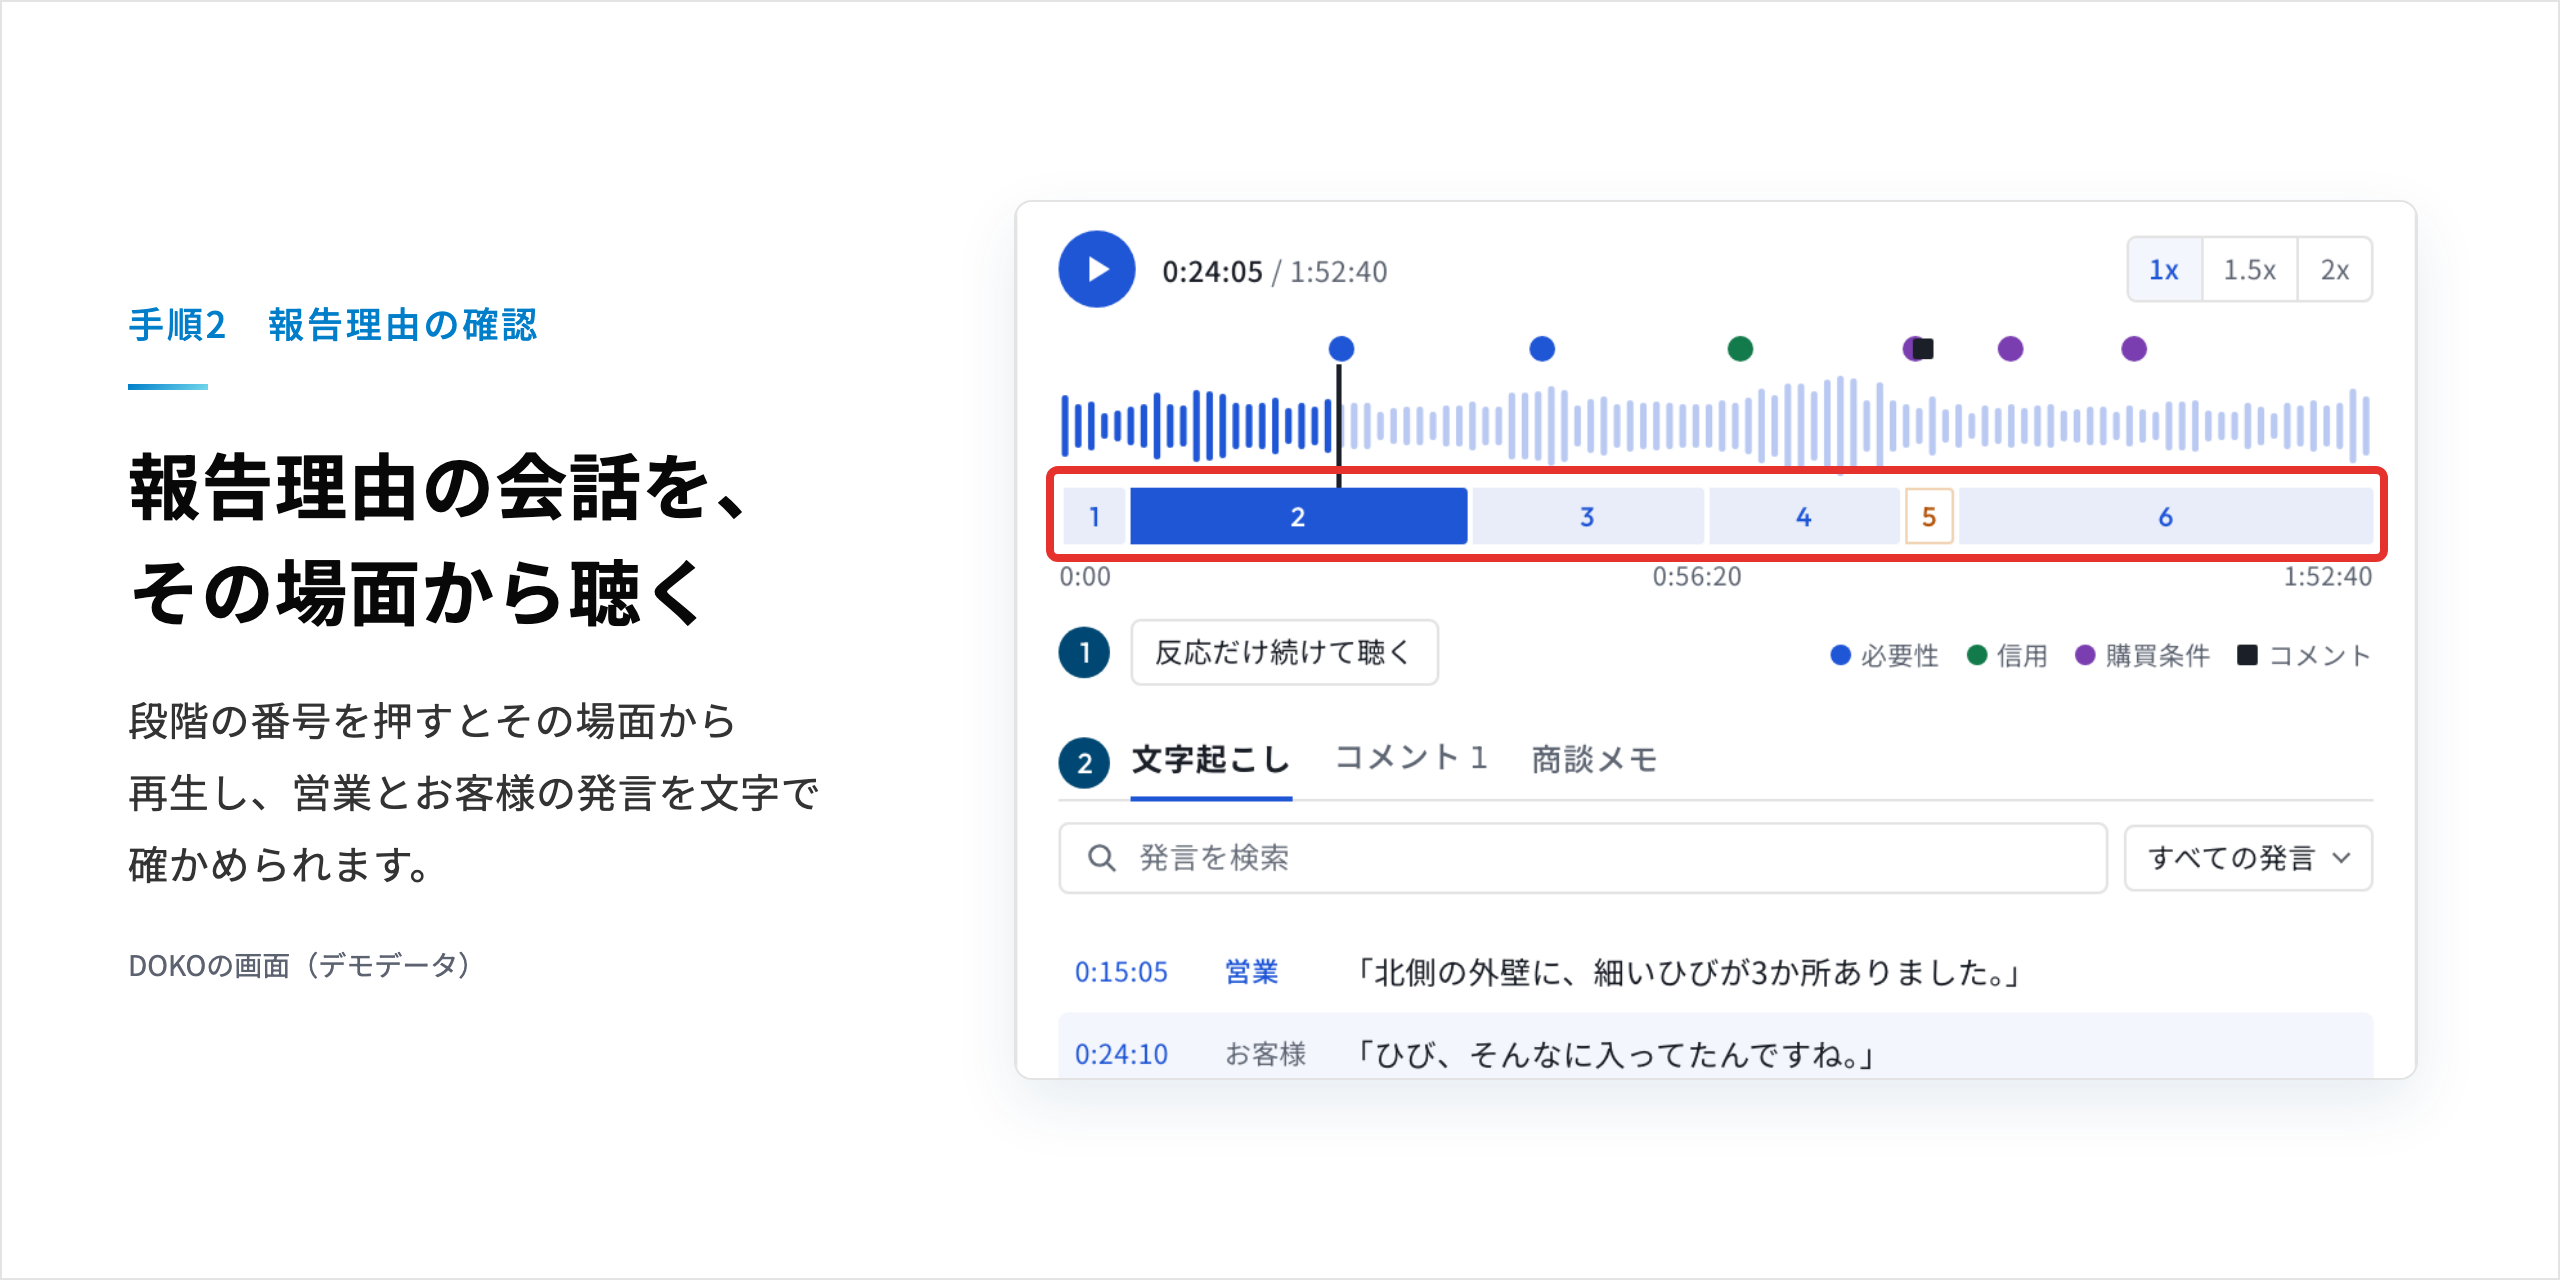The image size is (2560, 1280).
Task: Open the すべての発言 dropdown
Action: click(x=2248, y=858)
